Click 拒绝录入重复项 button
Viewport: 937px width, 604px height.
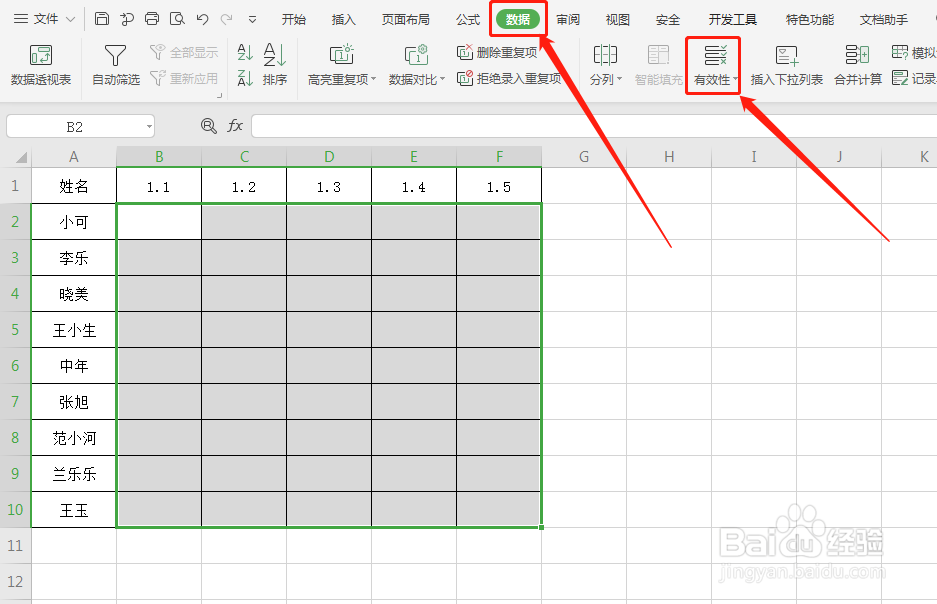(509, 78)
